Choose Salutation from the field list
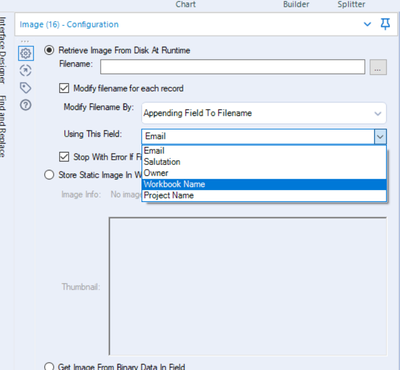The image size is (400, 370). click(x=264, y=162)
